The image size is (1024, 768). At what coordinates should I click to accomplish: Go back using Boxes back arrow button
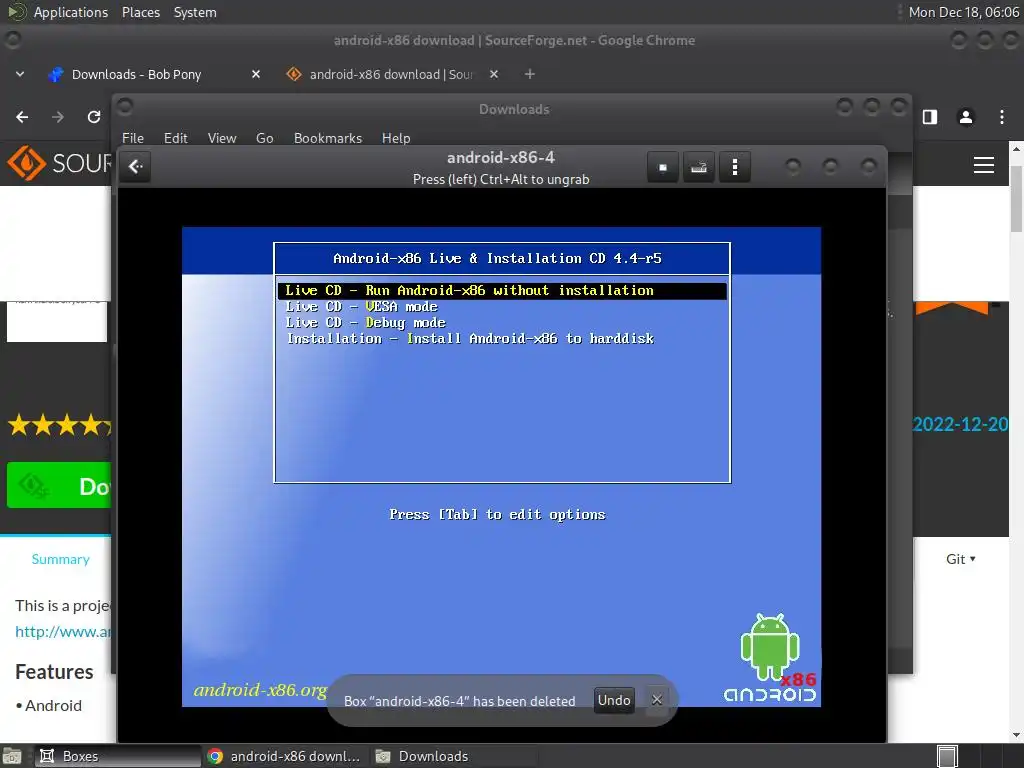point(135,167)
